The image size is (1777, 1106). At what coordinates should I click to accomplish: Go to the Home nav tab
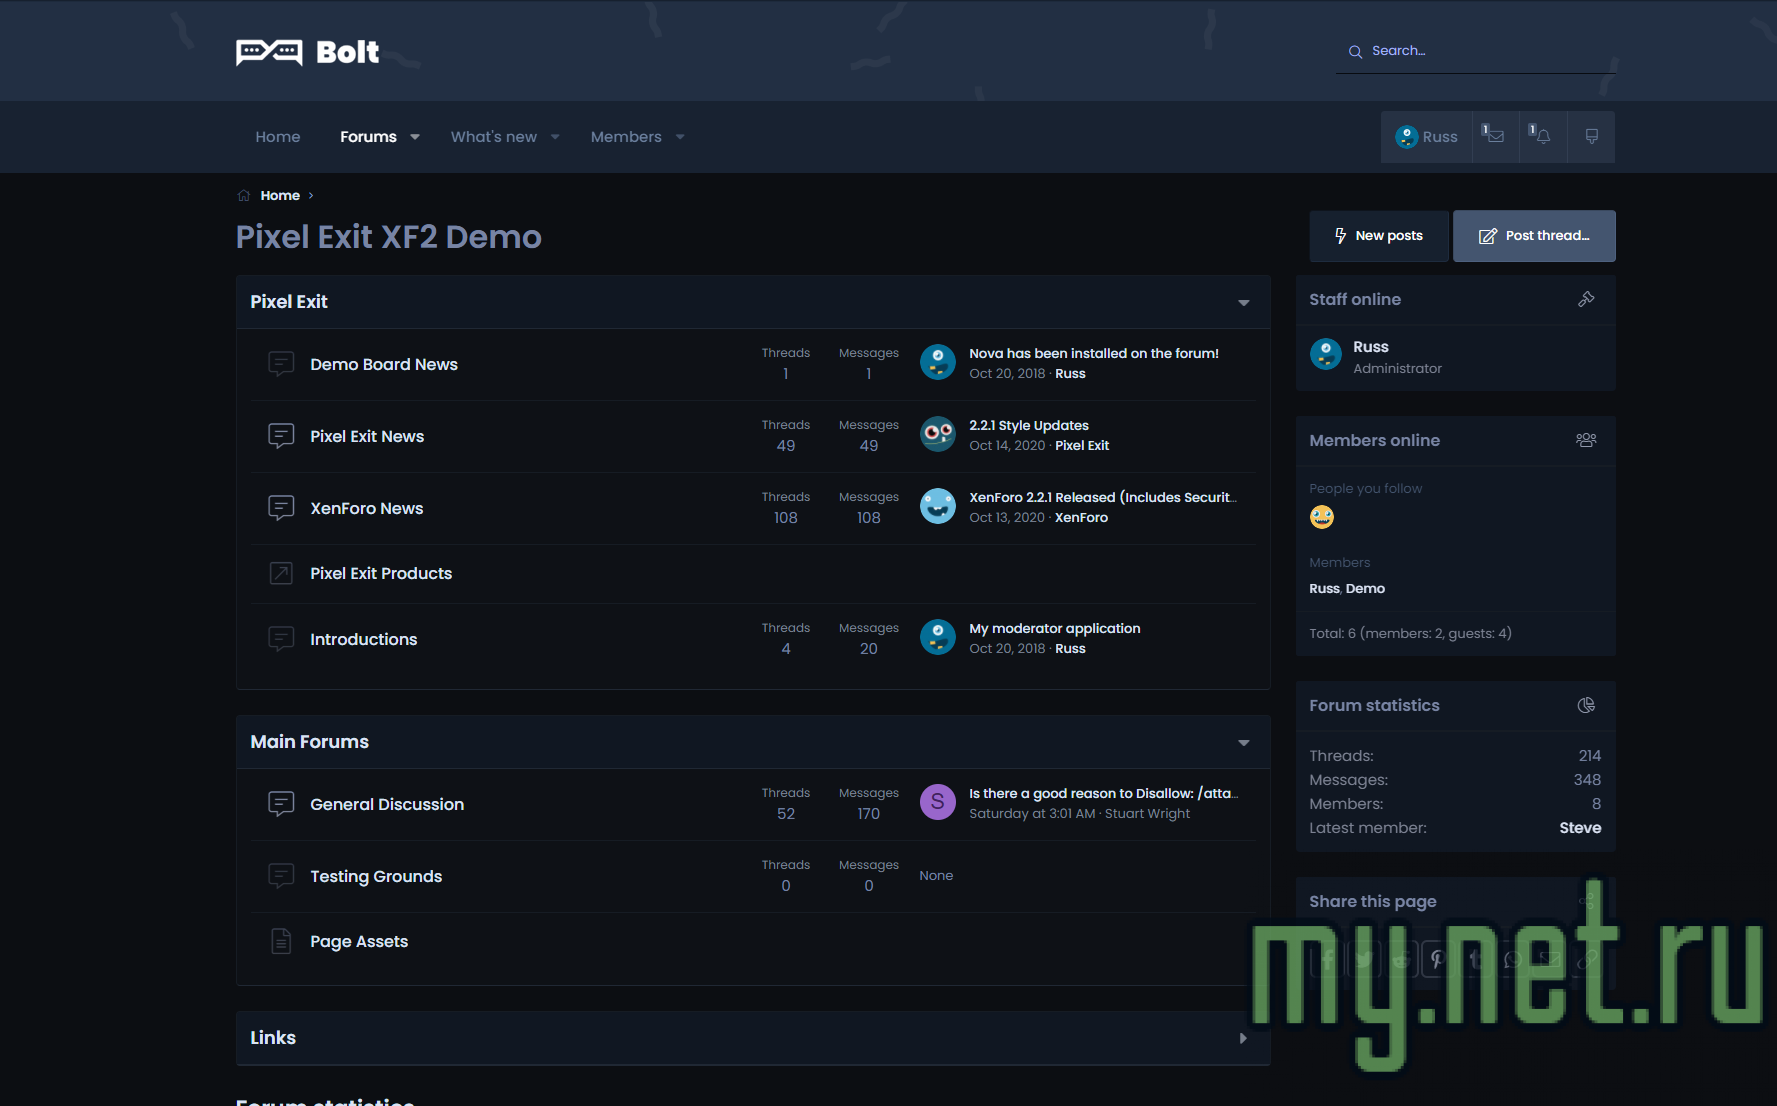[x=277, y=137]
